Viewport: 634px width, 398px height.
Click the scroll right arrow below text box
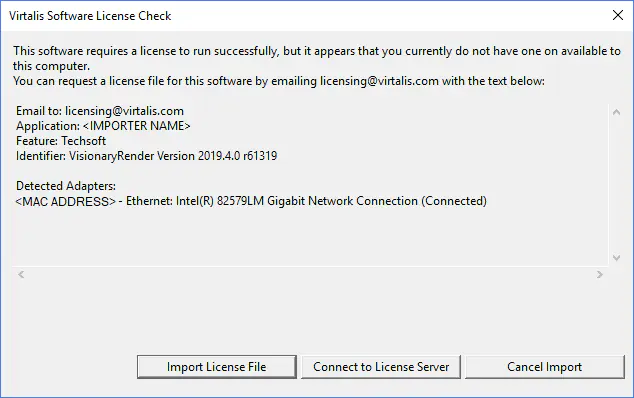[x=600, y=275]
